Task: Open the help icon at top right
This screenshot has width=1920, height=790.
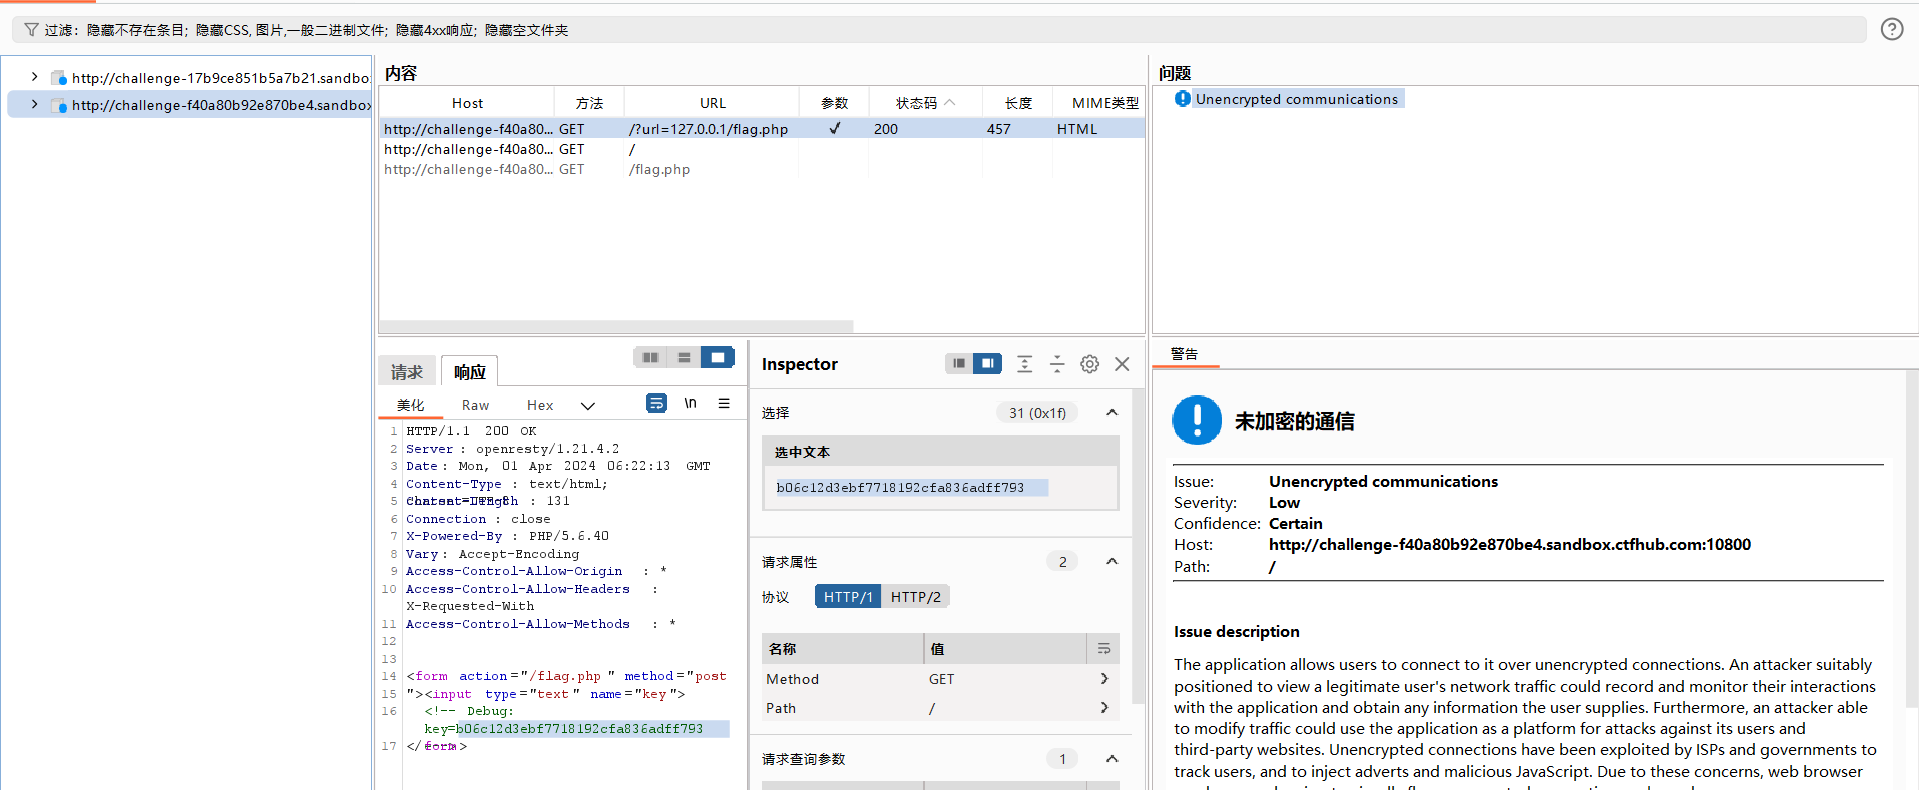Action: coord(1891,29)
